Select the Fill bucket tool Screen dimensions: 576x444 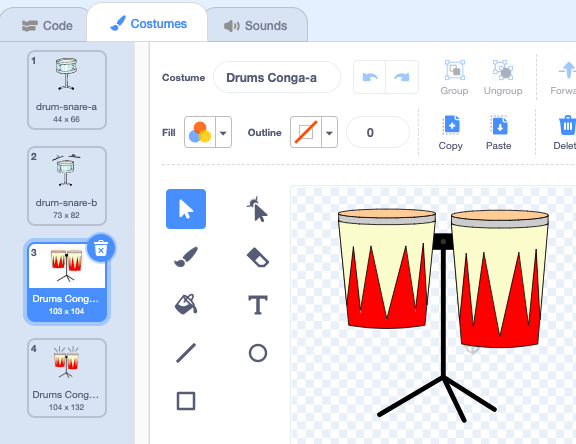[186, 304]
